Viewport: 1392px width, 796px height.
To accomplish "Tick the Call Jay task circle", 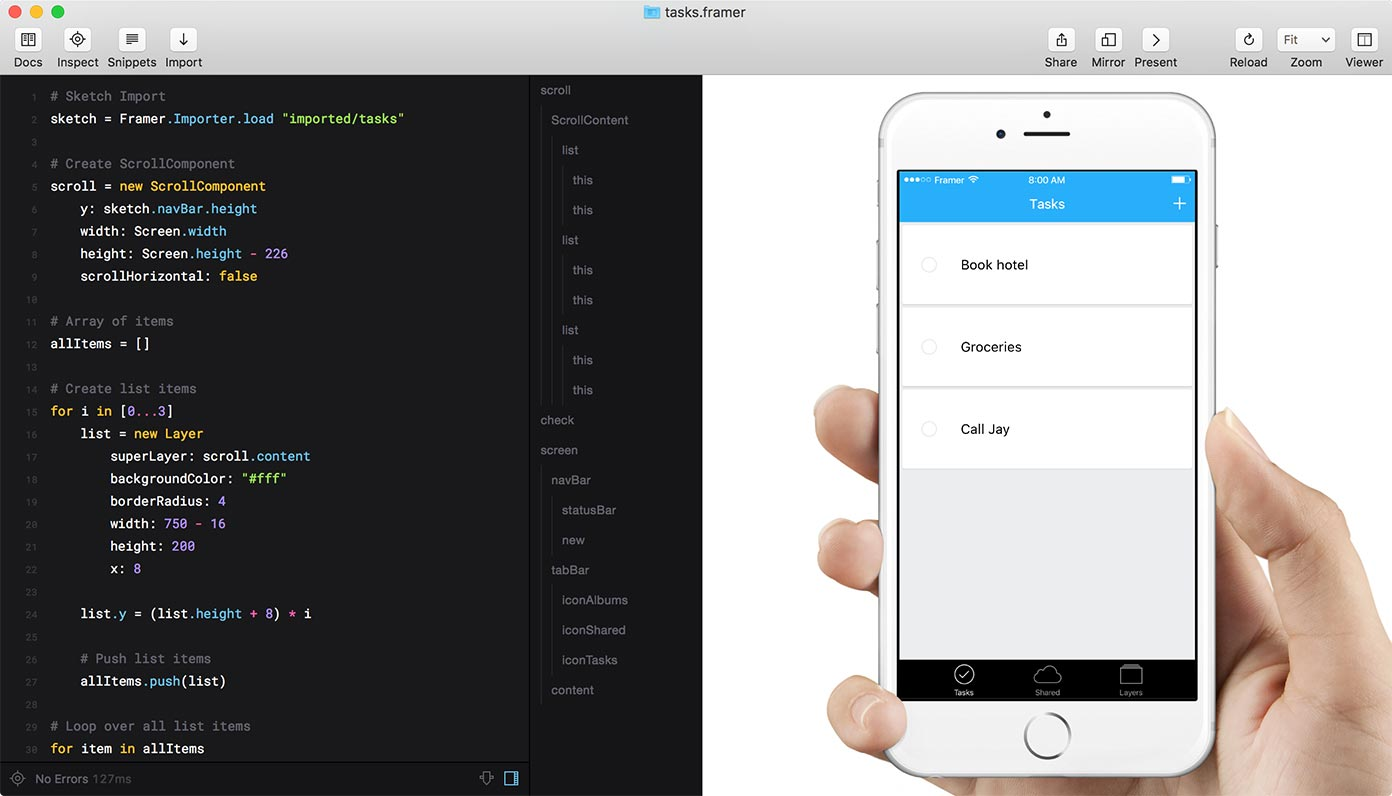I will point(929,429).
